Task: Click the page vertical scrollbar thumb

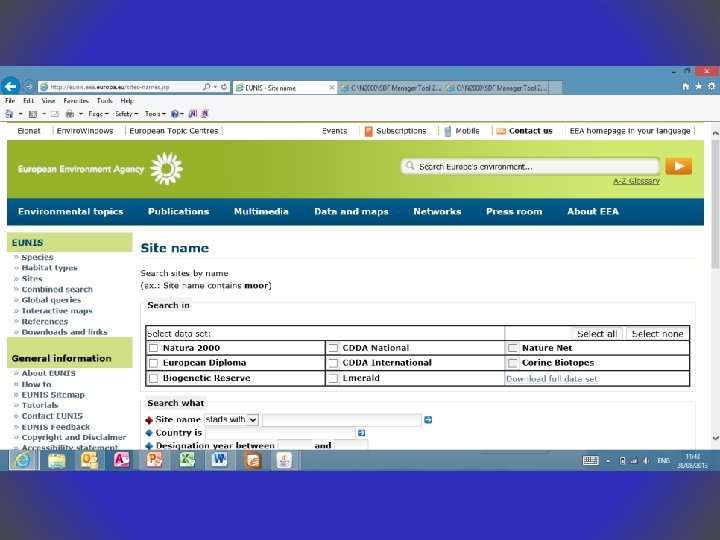Action: pos(715,203)
